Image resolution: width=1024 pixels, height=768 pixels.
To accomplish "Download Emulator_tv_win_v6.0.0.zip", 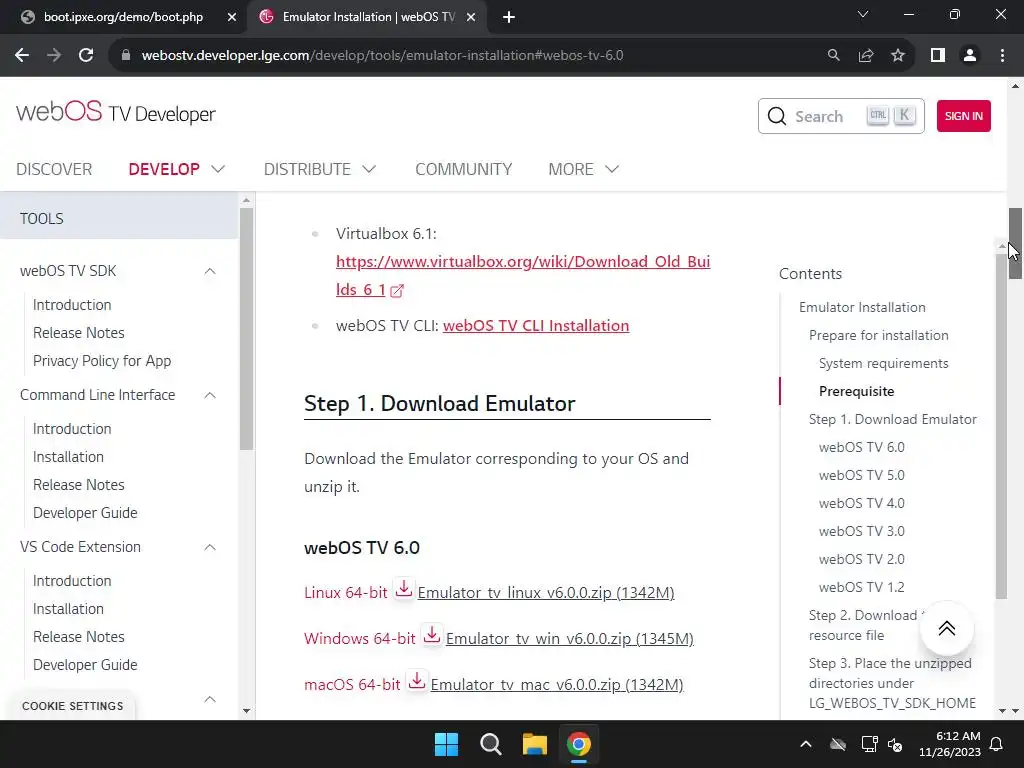I will (x=569, y=639).
